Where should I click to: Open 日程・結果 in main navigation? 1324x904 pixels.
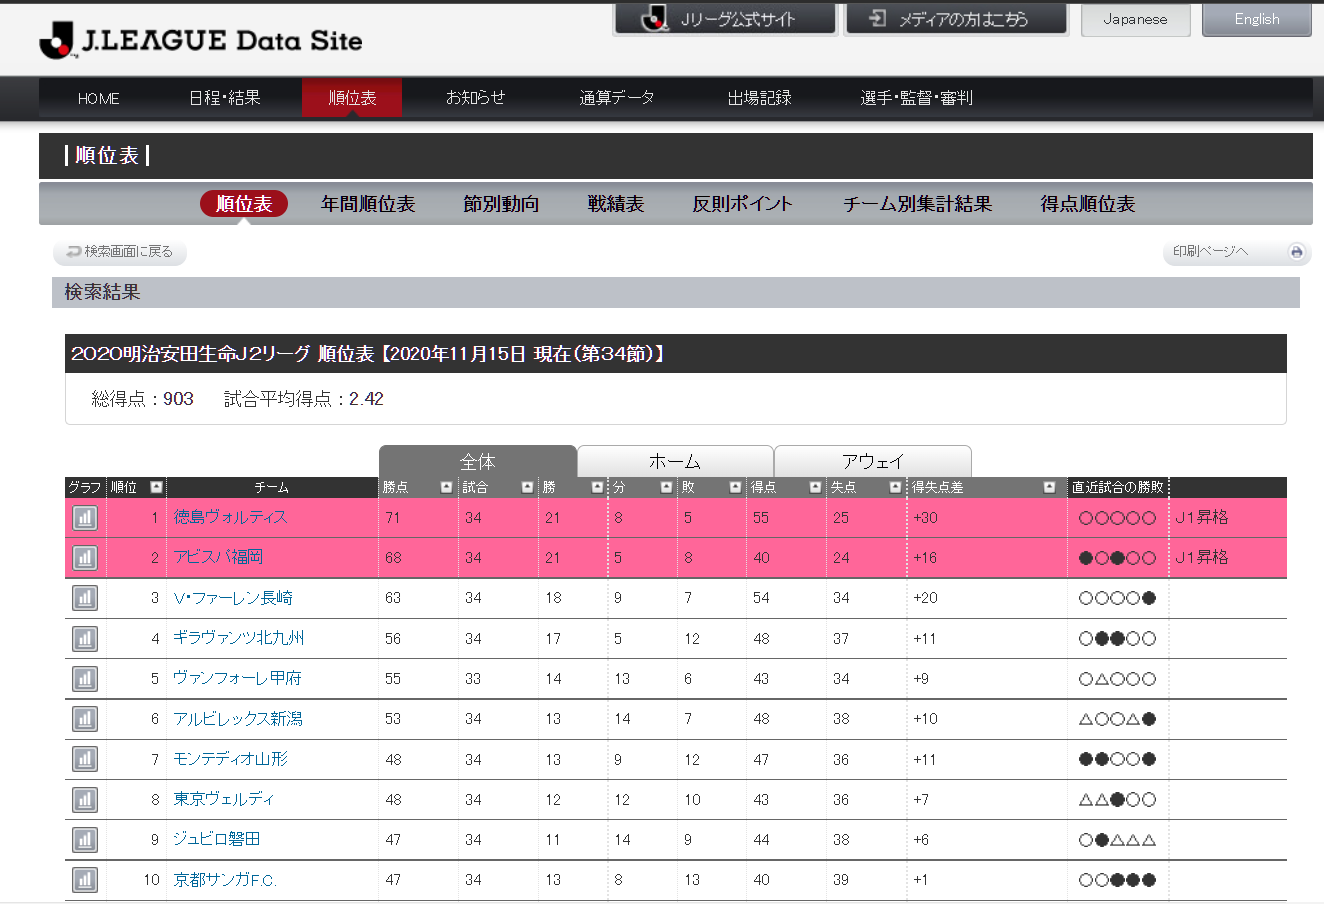point(225,98)
